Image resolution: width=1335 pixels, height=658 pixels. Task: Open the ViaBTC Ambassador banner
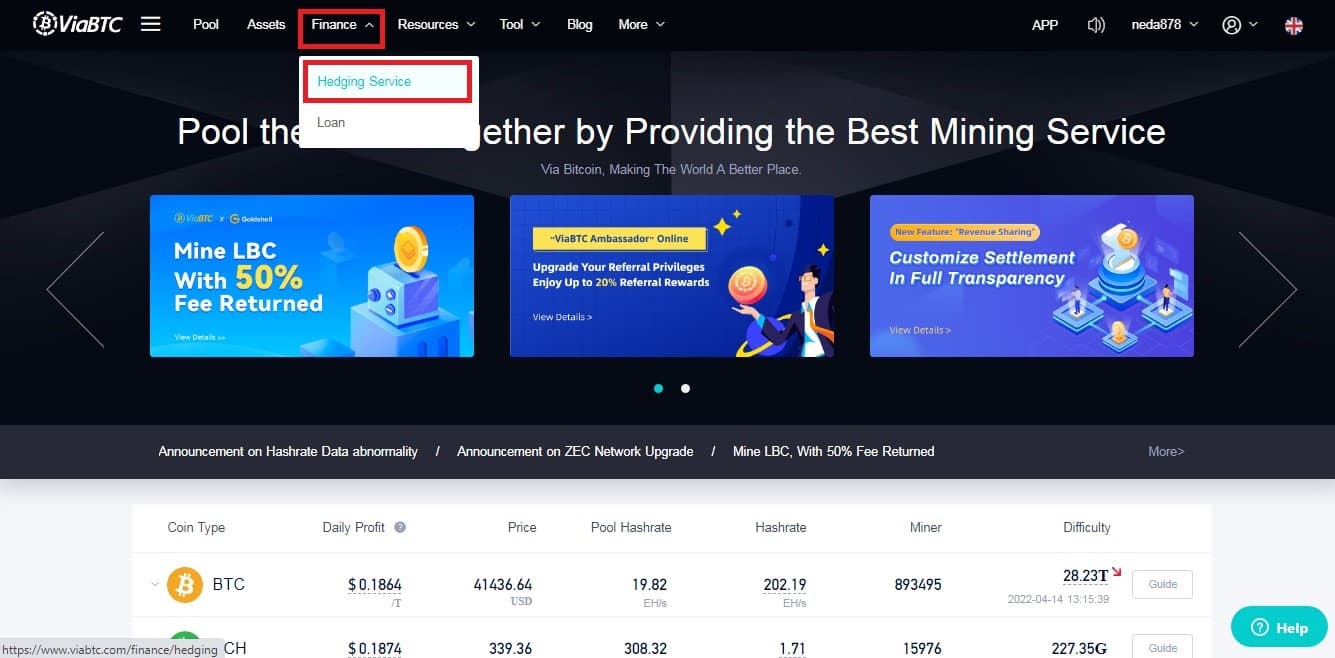coord(672,276)
